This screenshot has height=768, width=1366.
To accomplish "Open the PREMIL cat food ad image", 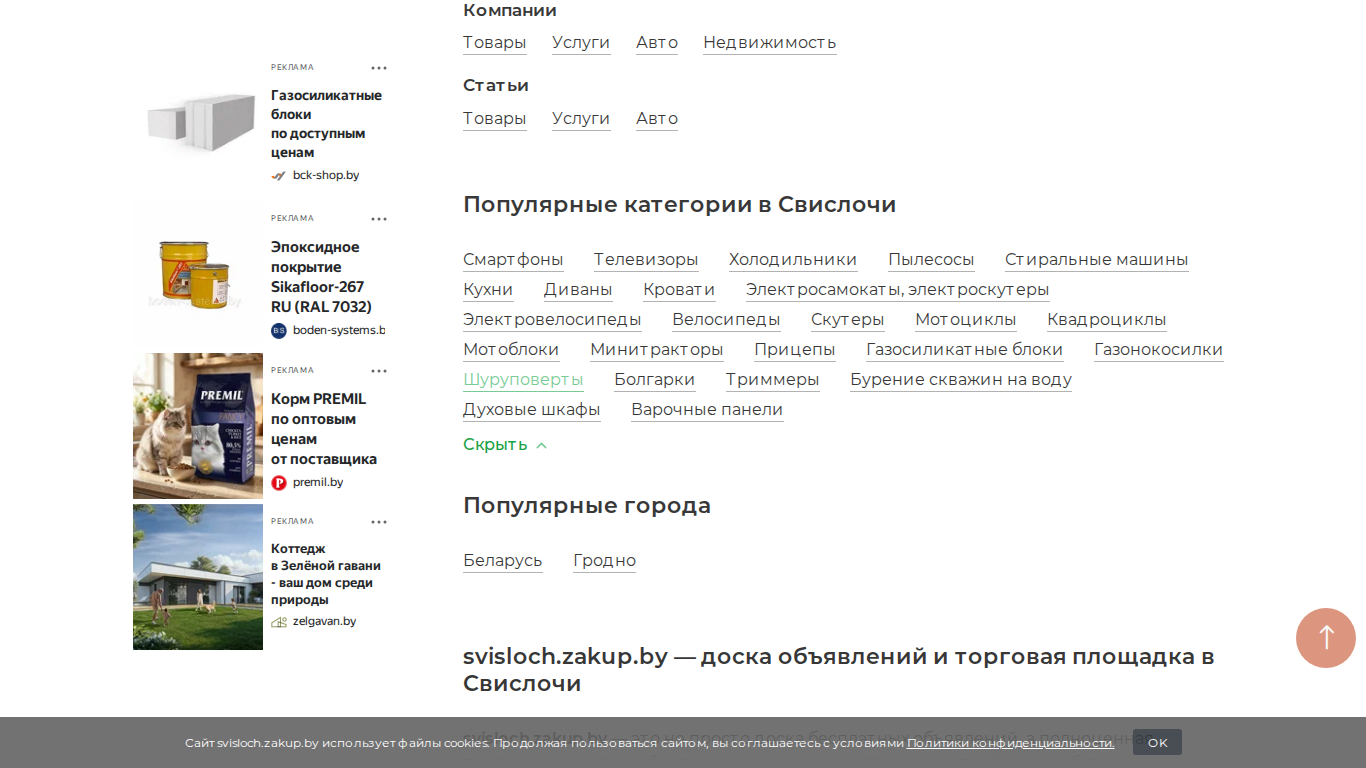I will point(198,426).
